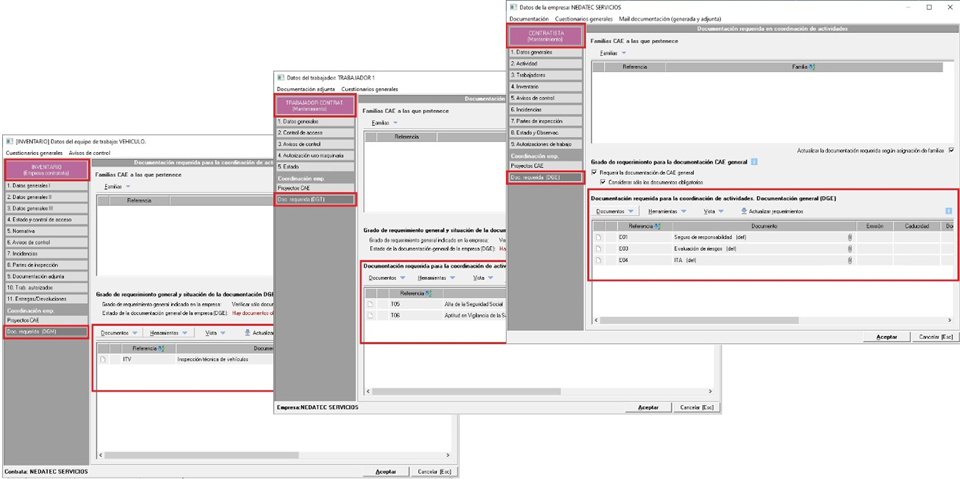Toggle Considerar sólo los documentos obligatorios
Image resolution: width=960 pixels, height=479 pixels.
[603, 182]
